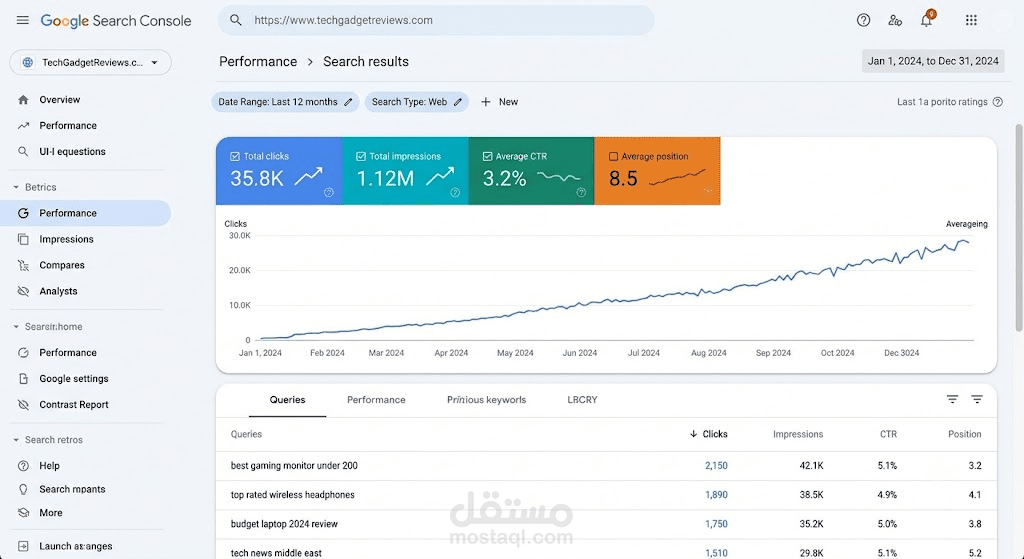This screenshot has width=1024, height=559.
Task: Click the help icon on Total impressions card
Action: (x=455, y=192)
